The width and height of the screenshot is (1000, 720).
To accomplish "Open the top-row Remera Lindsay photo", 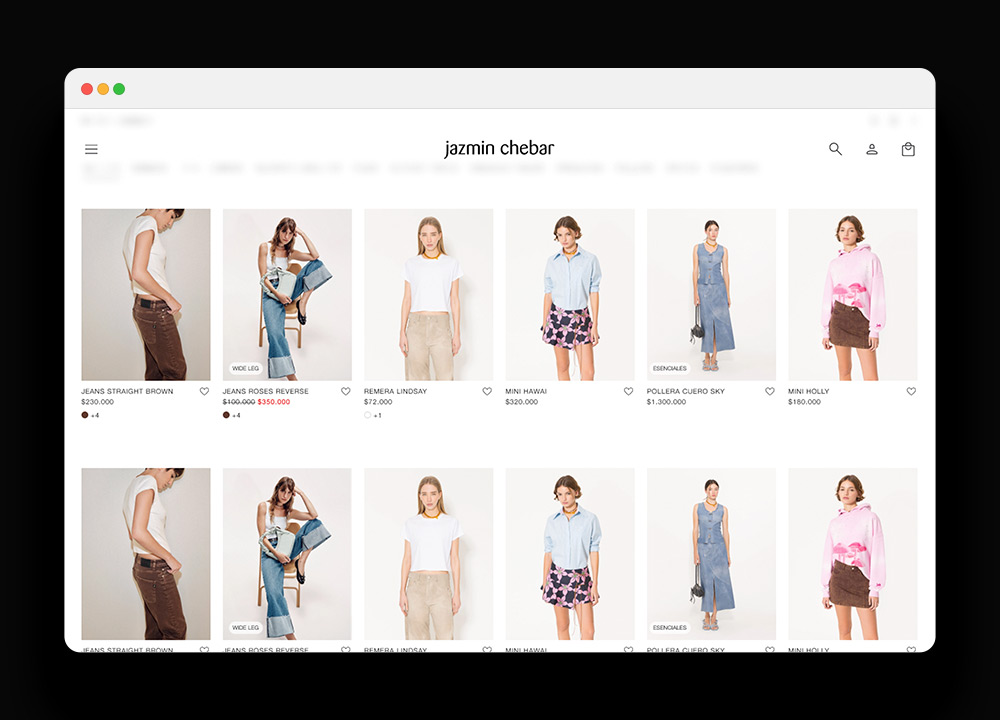I will tap(429, 295).
